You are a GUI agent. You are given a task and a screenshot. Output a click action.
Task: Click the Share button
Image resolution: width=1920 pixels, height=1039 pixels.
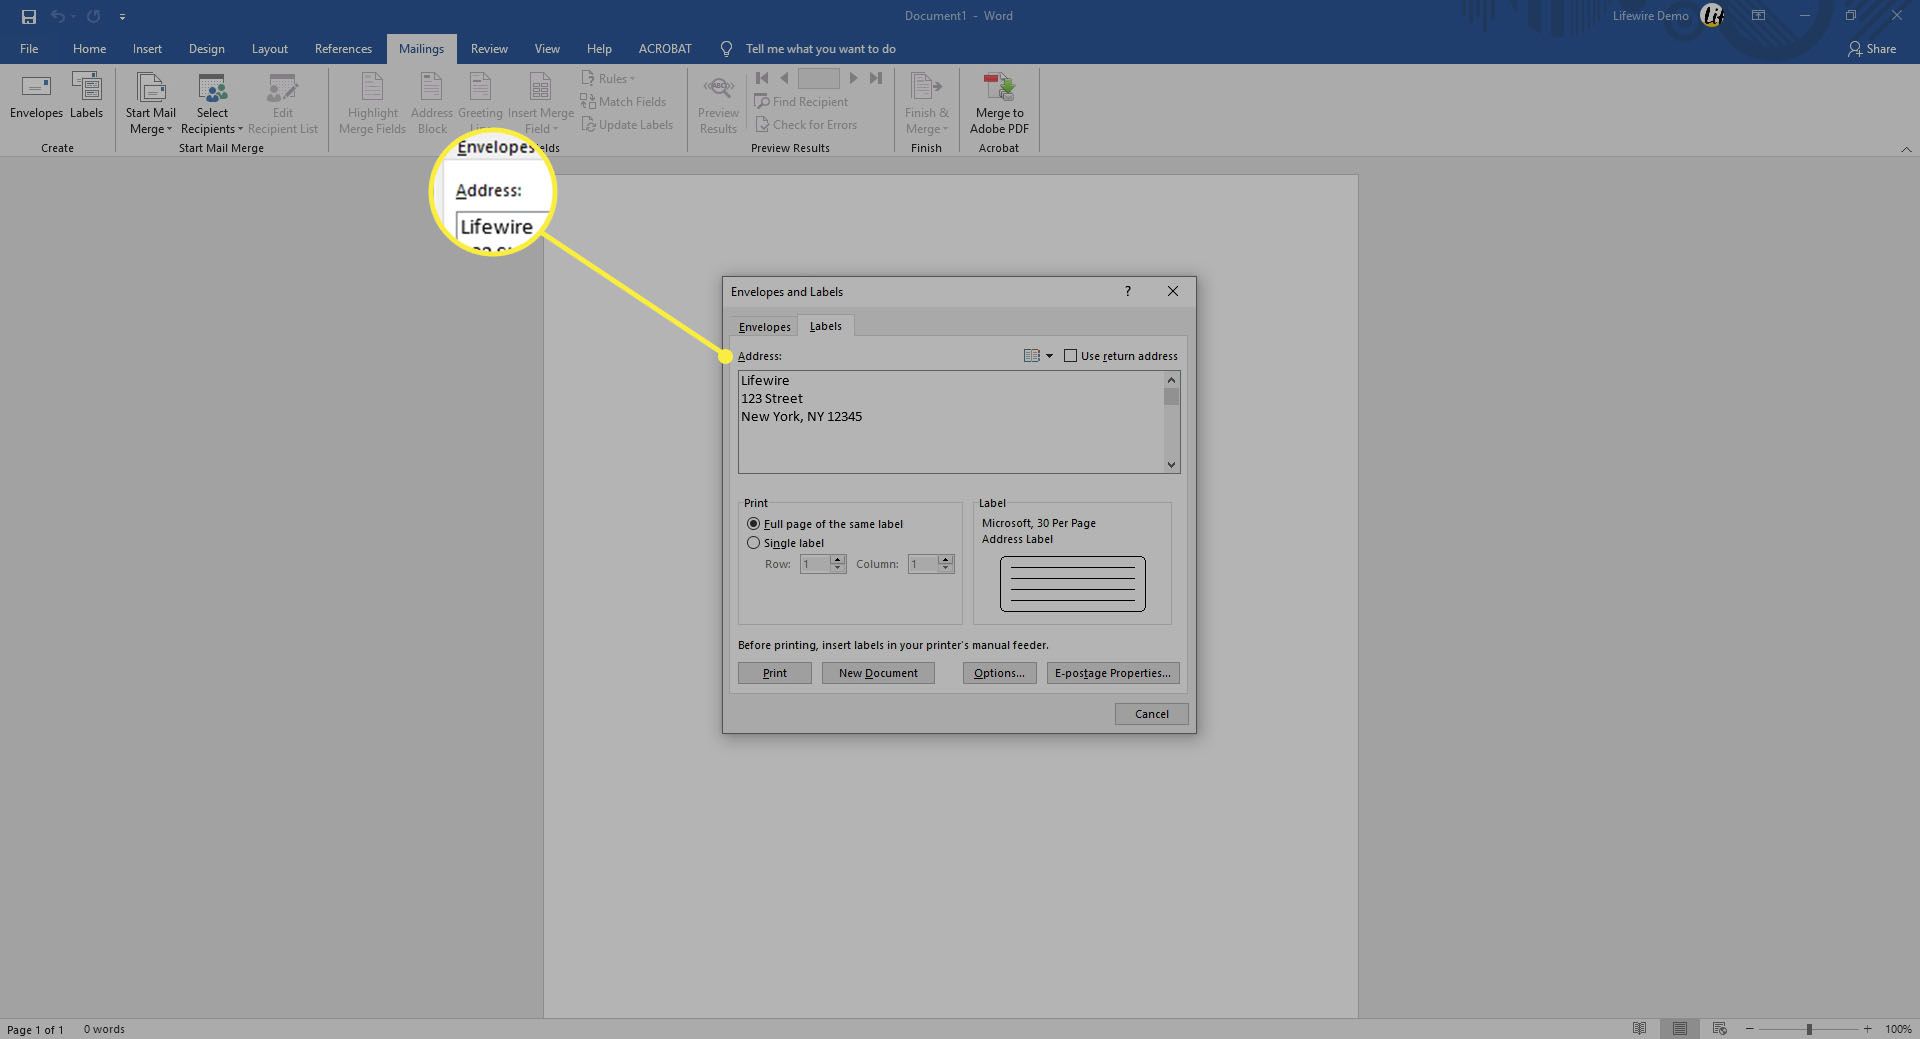[x=1871, y=48]
